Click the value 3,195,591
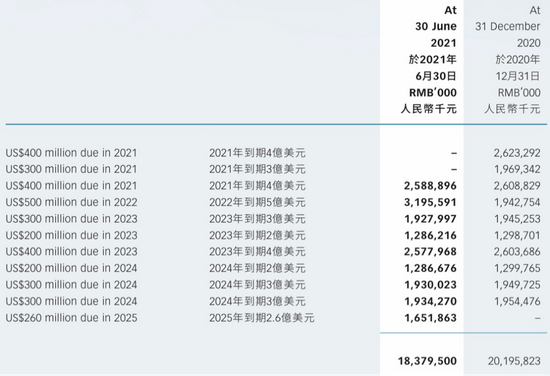 tap(430, 202)
